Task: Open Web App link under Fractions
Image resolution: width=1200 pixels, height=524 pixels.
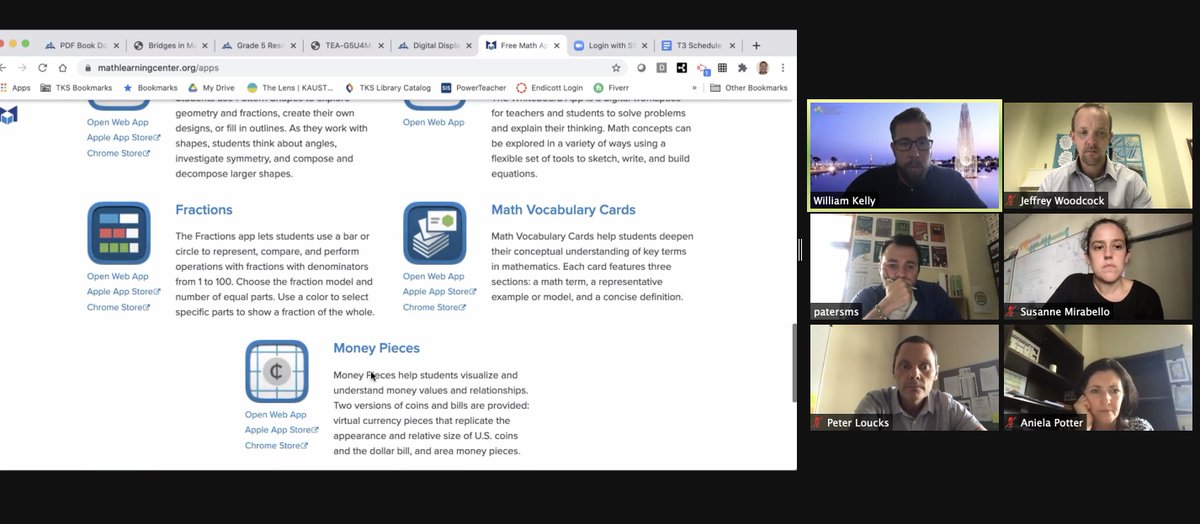Action: [118, 277]
